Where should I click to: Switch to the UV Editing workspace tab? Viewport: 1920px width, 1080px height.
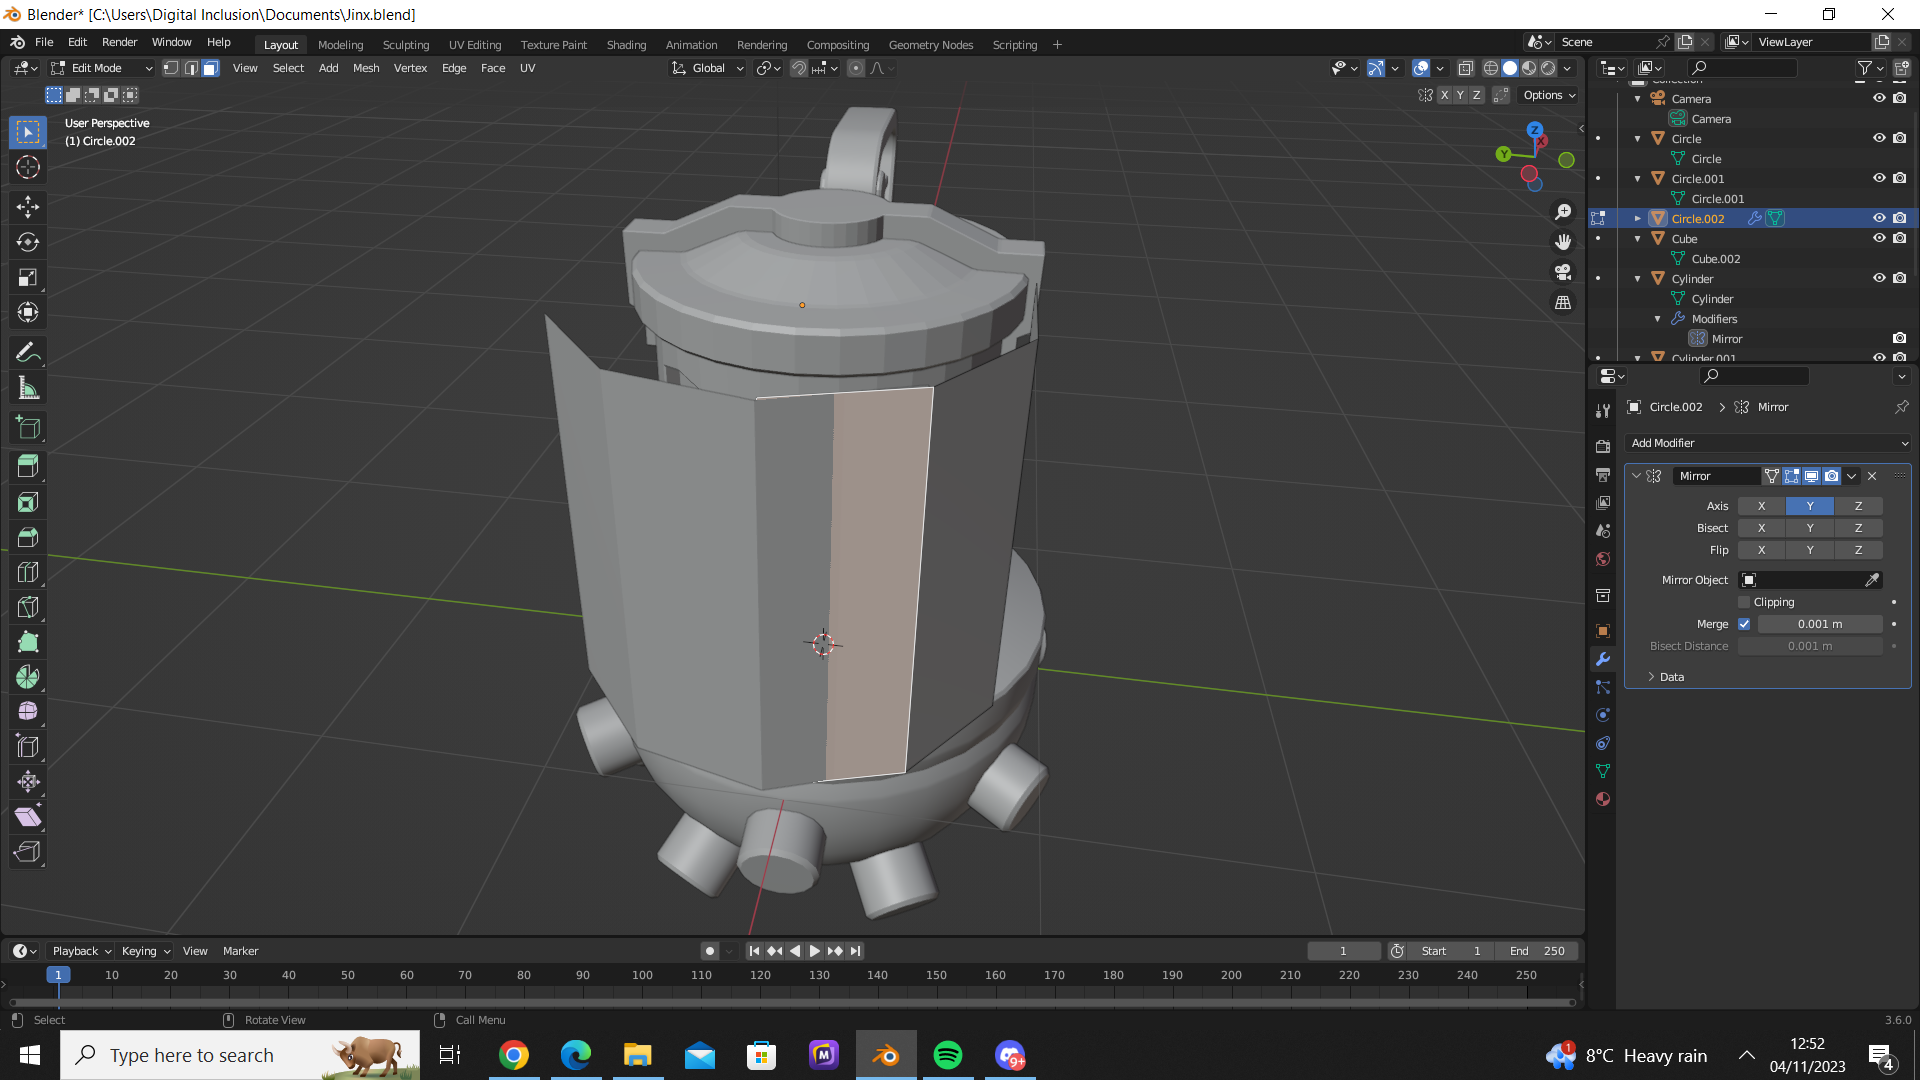click(x=475, y=45)
